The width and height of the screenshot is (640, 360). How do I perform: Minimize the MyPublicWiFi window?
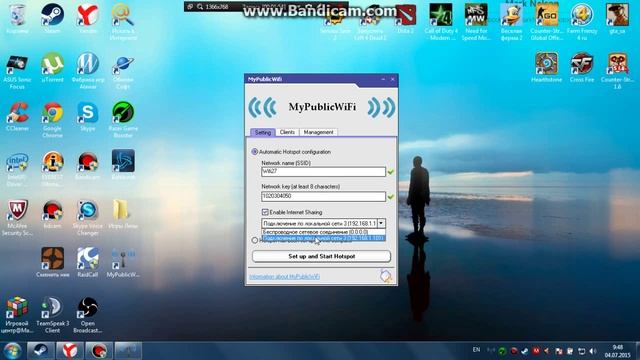(x=383, y=79)
